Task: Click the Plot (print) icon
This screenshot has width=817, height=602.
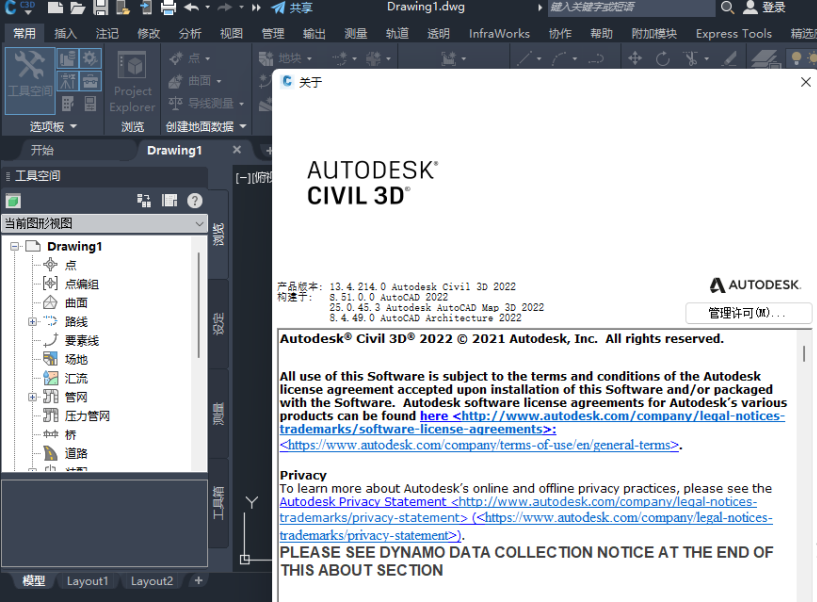Action: click(x=167, y=9)
